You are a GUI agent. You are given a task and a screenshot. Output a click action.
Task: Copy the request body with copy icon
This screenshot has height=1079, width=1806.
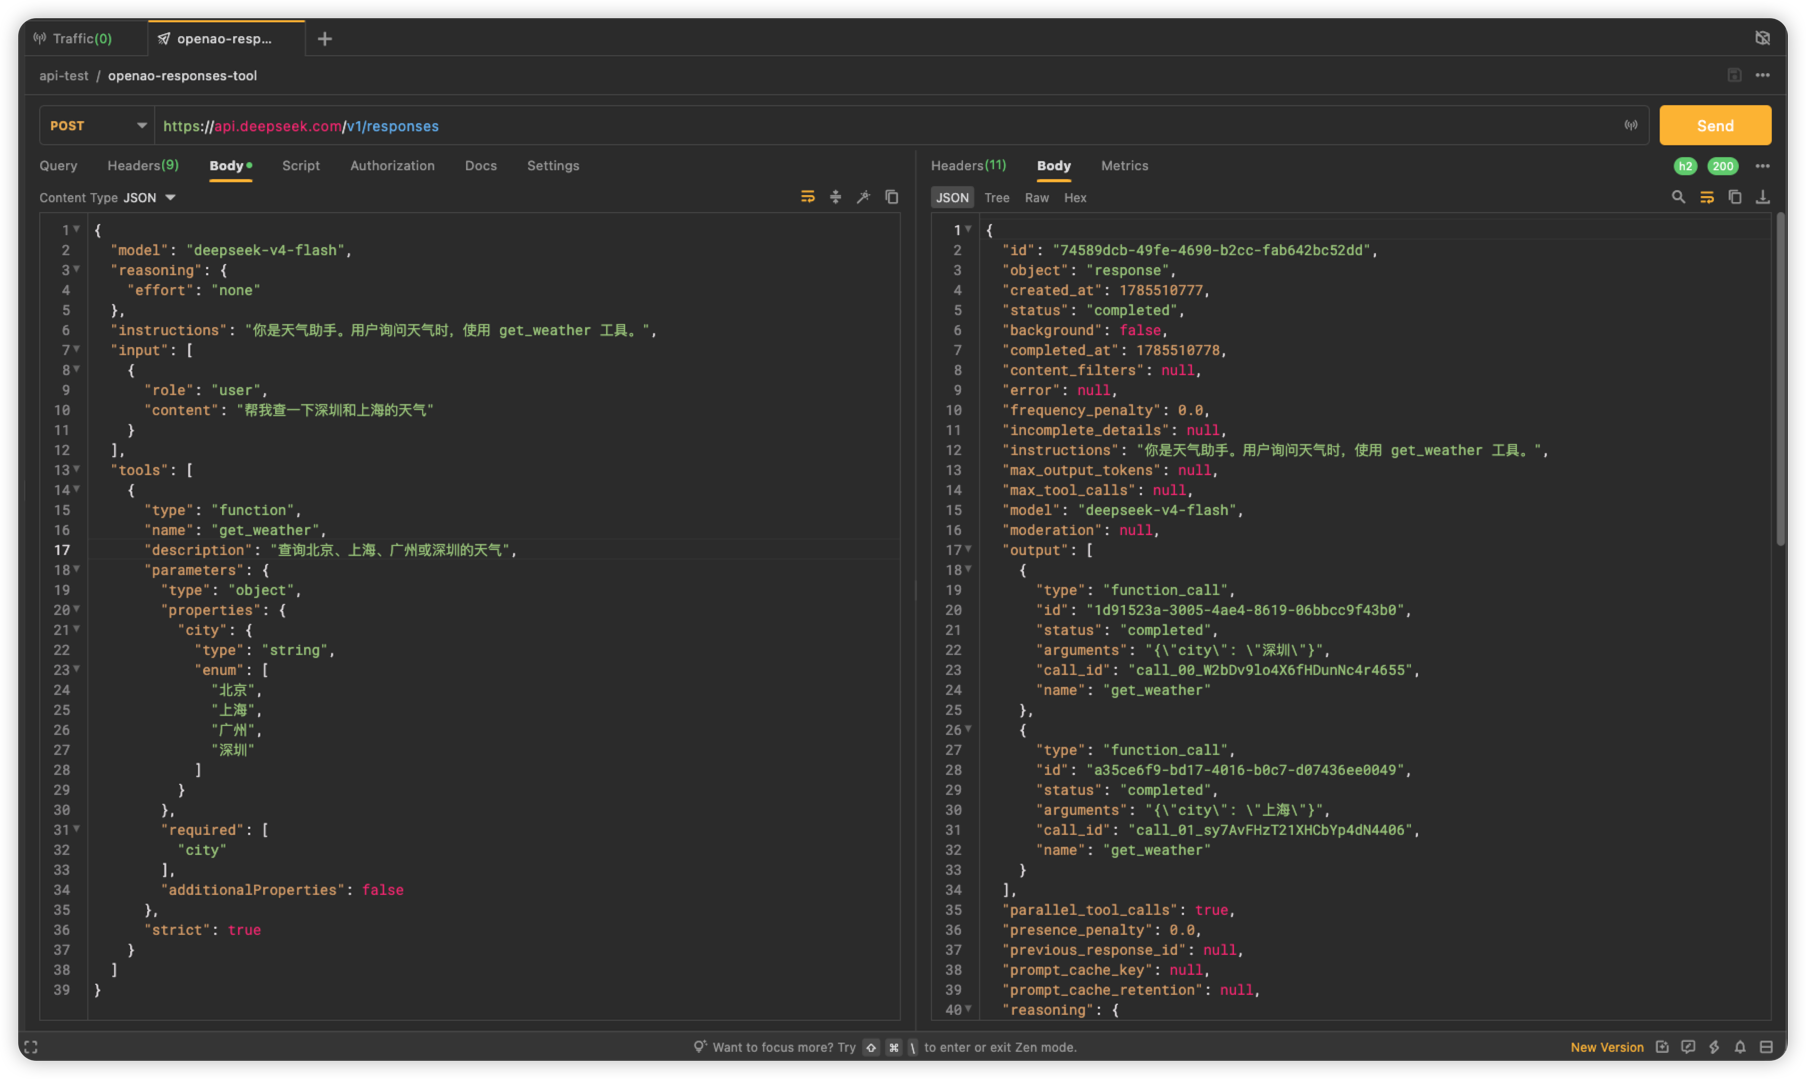click(x=891, y=197)
